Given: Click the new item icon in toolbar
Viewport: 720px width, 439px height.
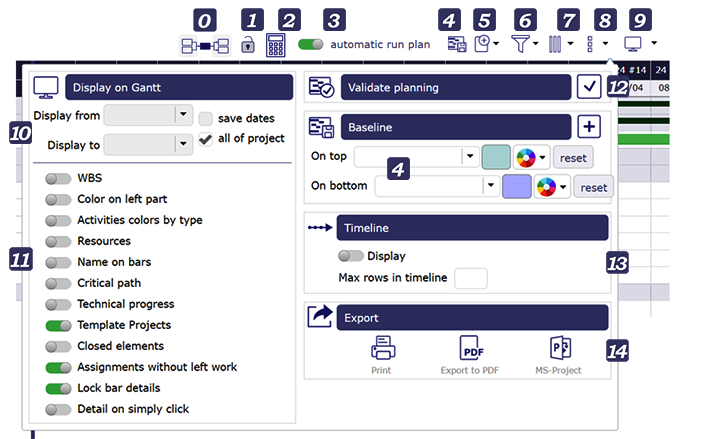Looking at the screenshot, I should 482,44.
